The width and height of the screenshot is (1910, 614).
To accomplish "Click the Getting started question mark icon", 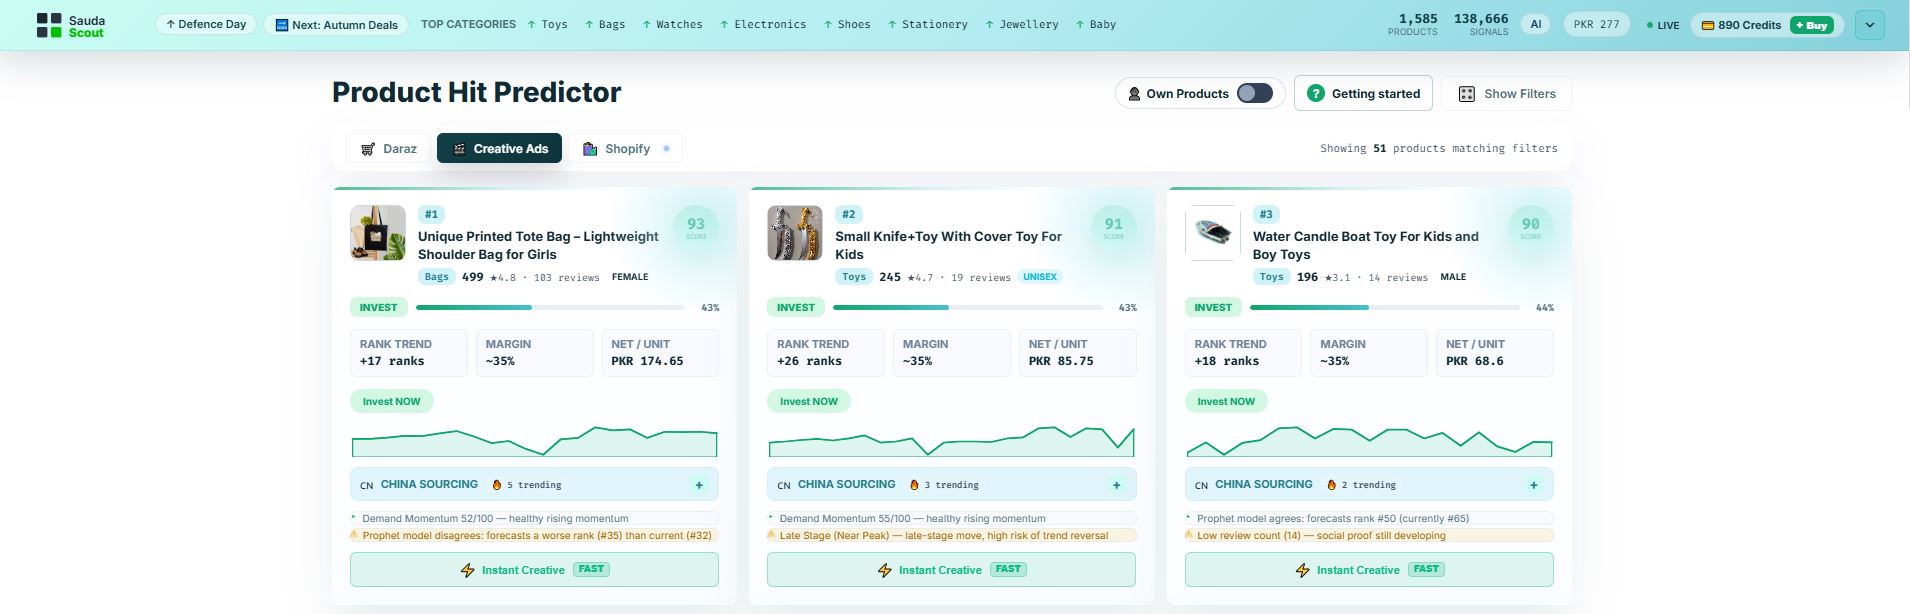I will click(1316, 93).
